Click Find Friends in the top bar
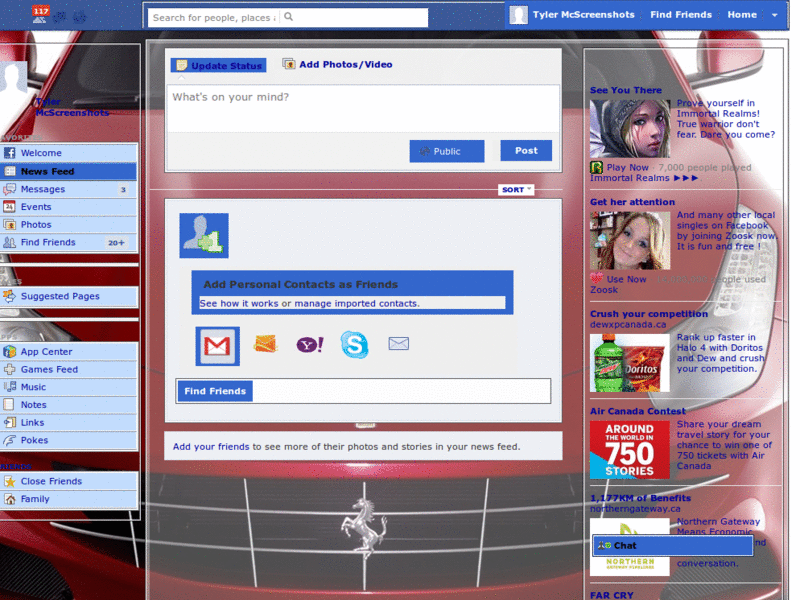 (681, 15)
